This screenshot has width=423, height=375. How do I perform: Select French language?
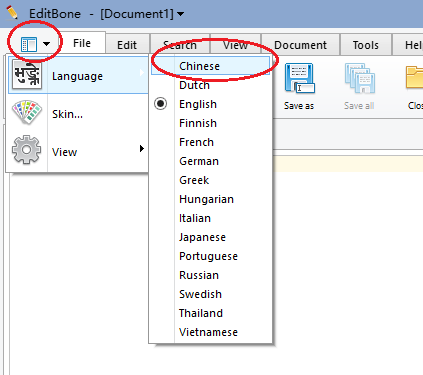[x=210, y=142]
